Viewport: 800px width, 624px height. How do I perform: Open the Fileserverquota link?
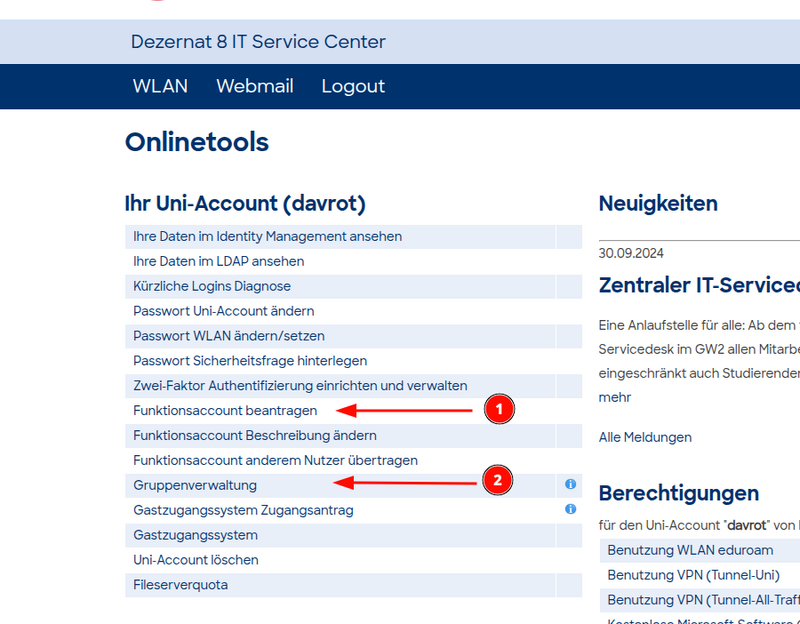[x=179, y=584]
